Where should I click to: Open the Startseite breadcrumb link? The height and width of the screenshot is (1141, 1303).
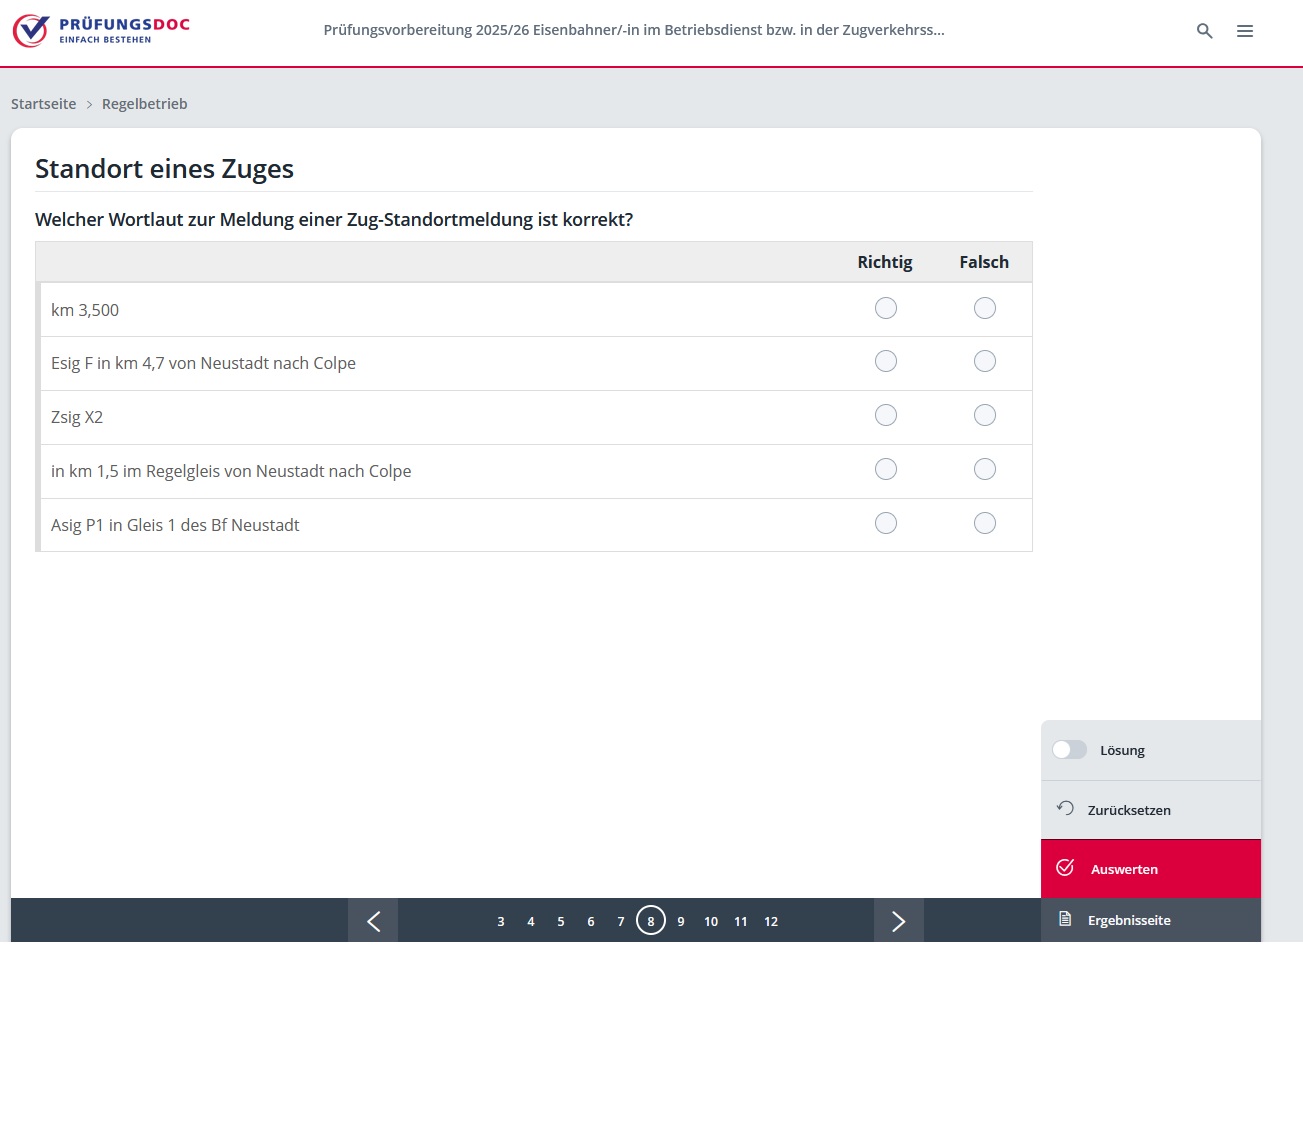click(x=43, y=104)
